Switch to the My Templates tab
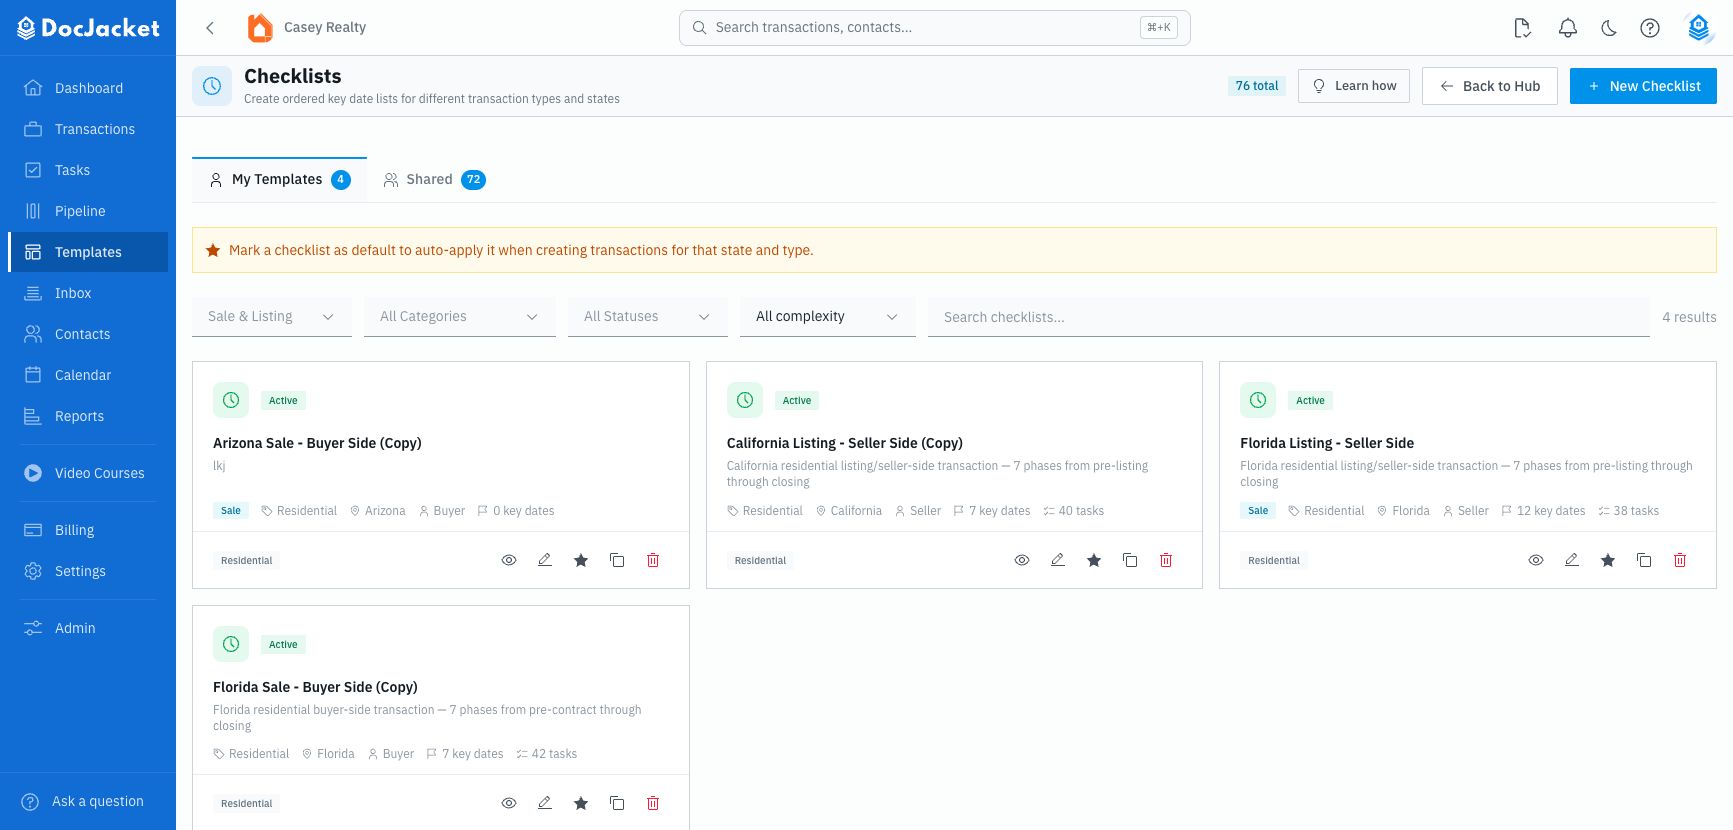This screenshot has height=830, width=1733. click(x=279, y=180)
